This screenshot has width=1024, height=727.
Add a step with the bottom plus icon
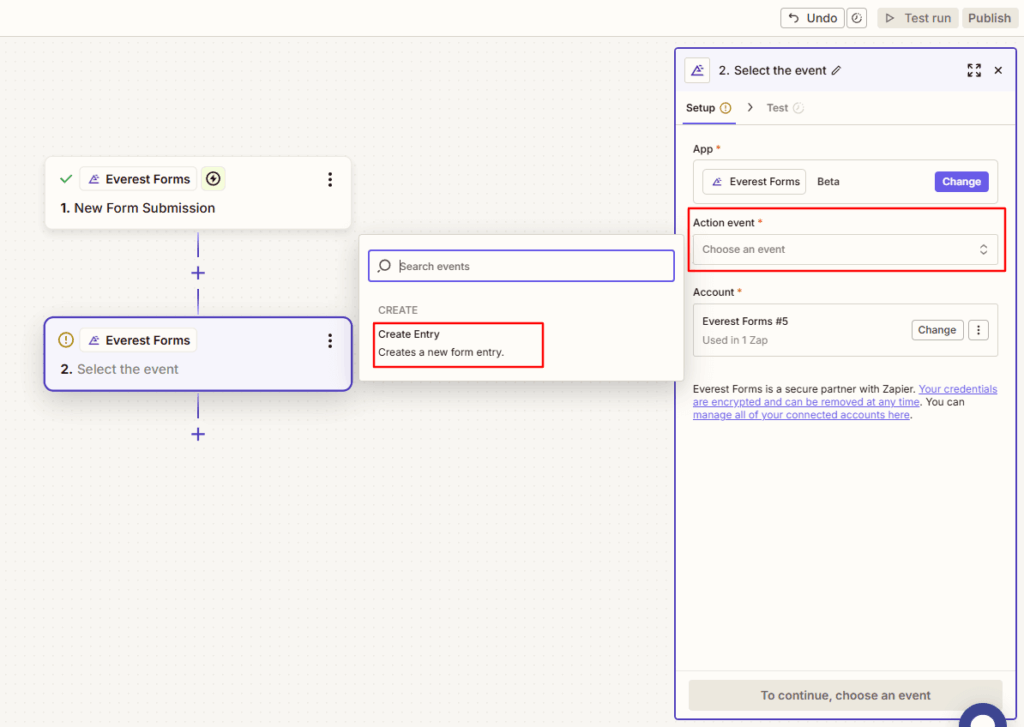coord(198,434)
